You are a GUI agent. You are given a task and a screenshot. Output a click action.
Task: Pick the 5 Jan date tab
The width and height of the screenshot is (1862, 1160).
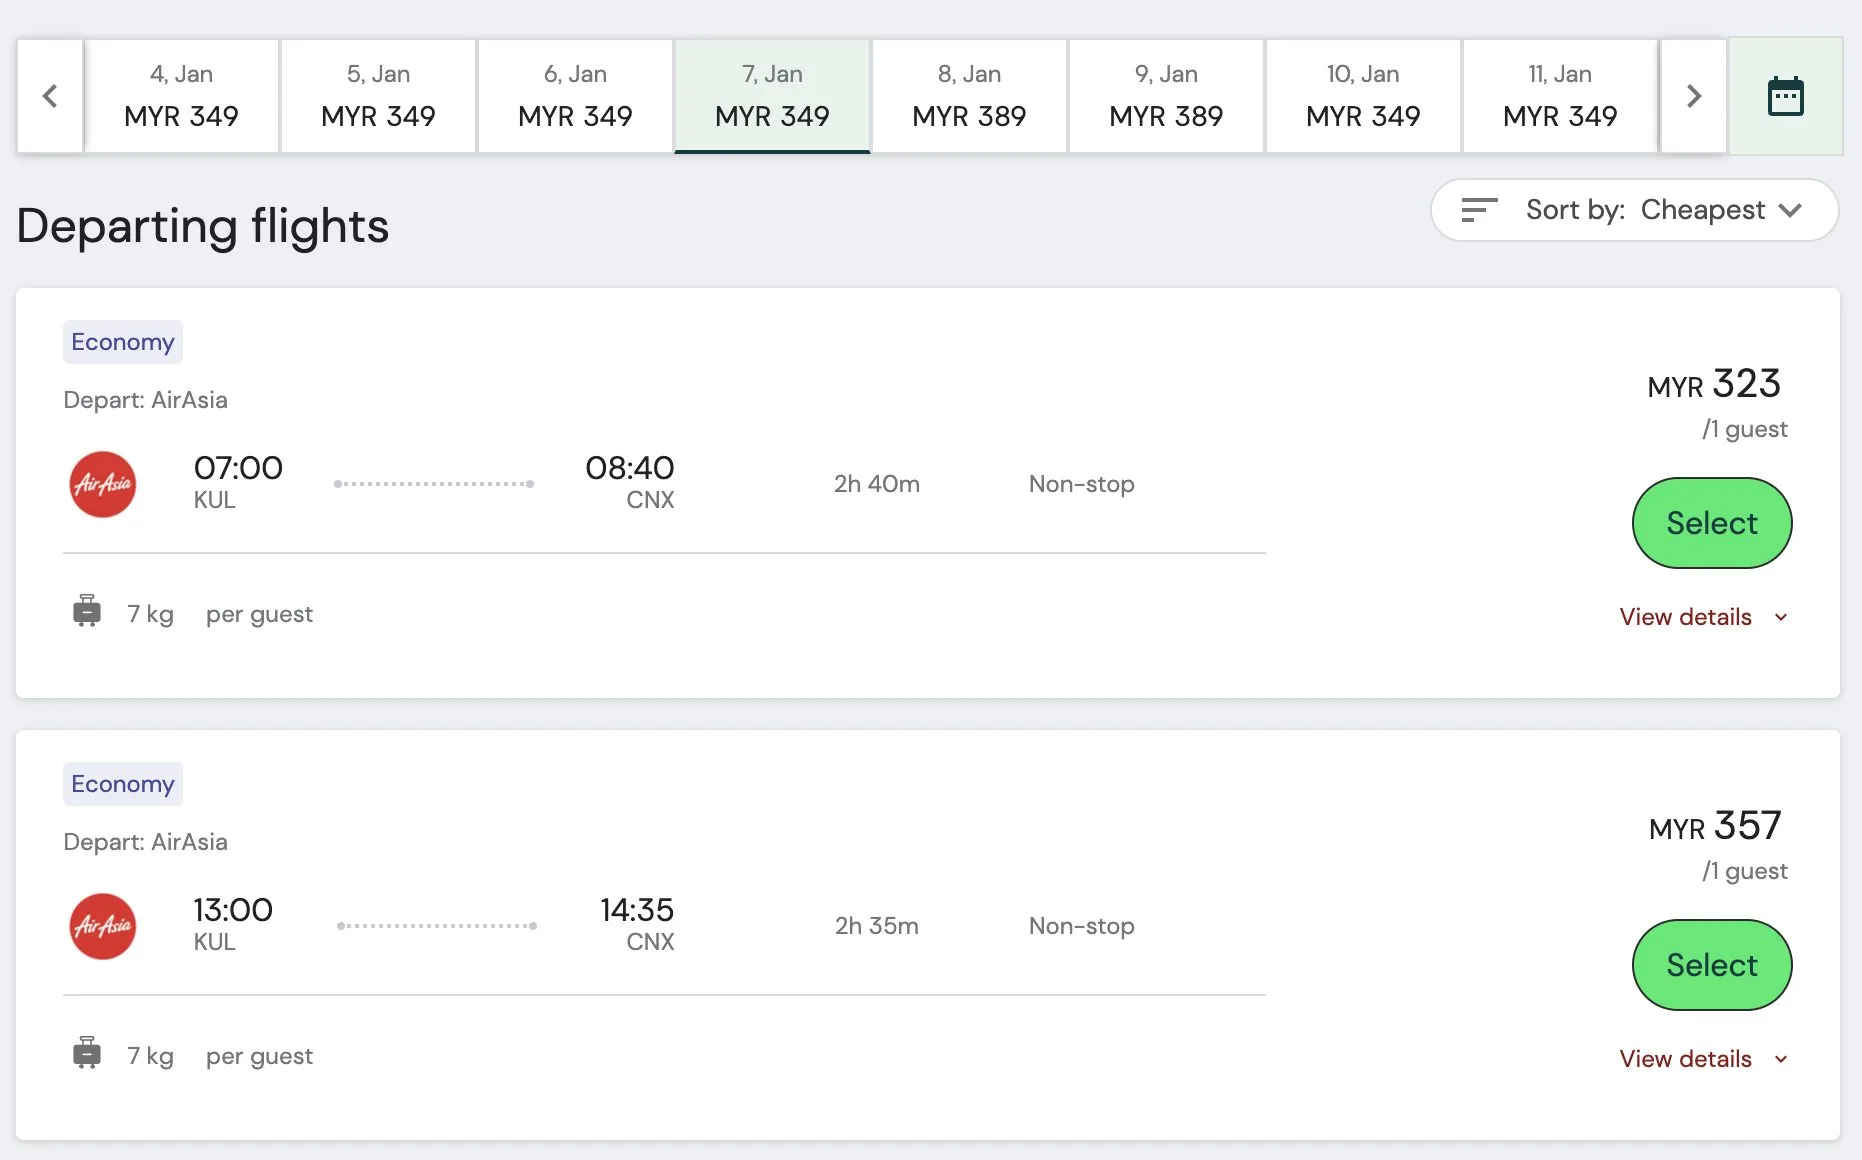click(x=378, y=97)
